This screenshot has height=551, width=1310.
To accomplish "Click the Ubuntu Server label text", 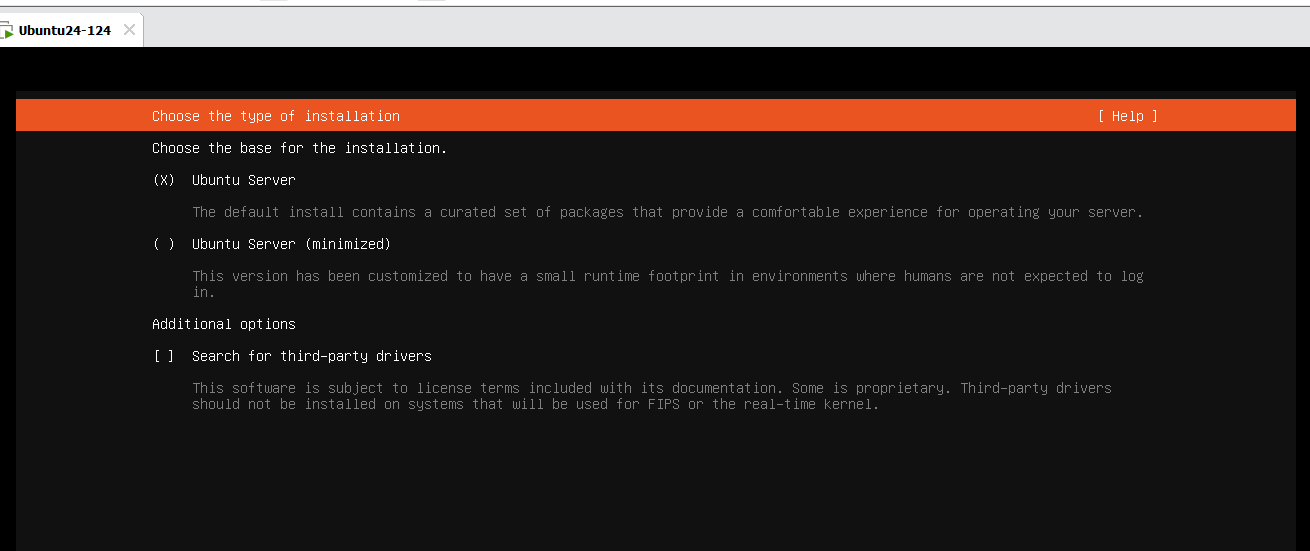I will point(244,180).
